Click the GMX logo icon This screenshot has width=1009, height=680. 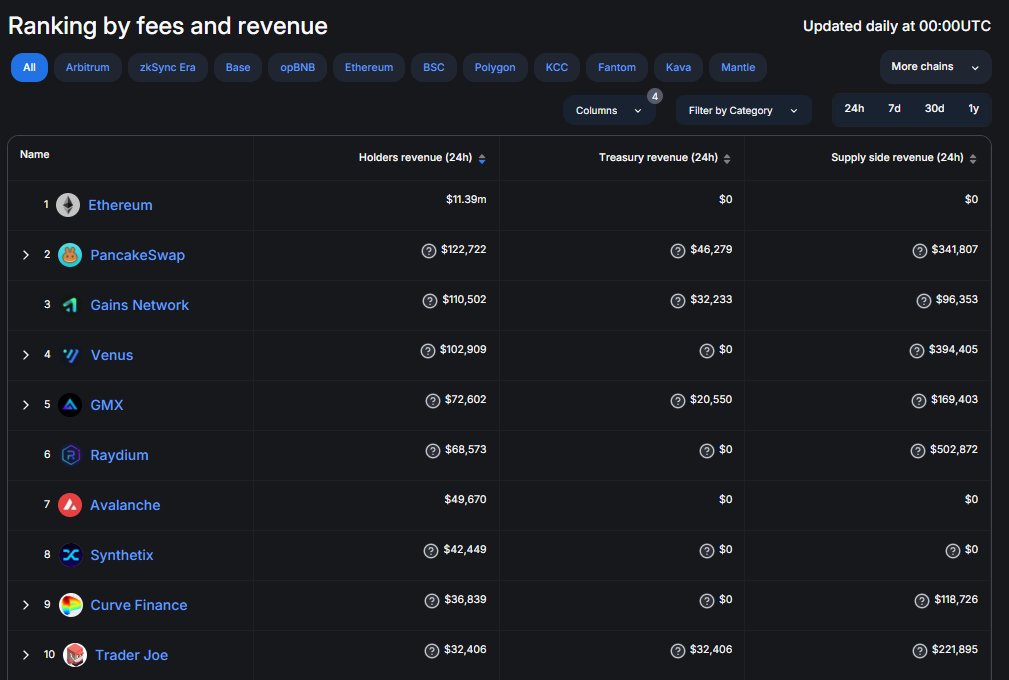pos(70,405)
